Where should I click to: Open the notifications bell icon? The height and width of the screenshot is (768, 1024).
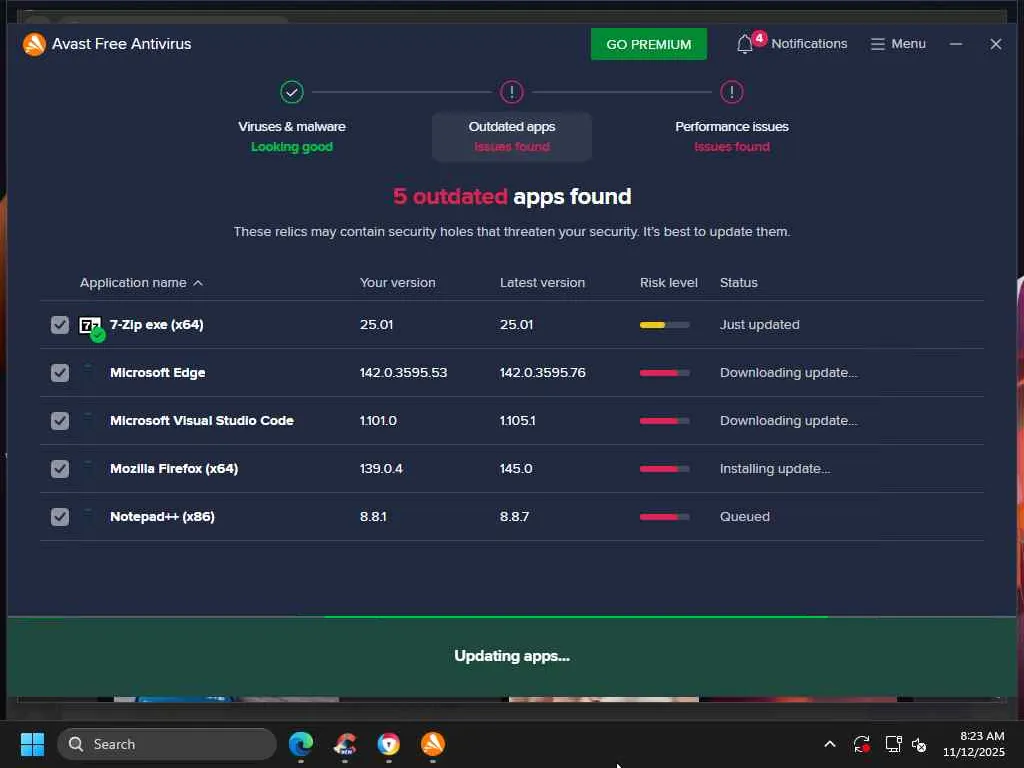[x=744, y=44]
